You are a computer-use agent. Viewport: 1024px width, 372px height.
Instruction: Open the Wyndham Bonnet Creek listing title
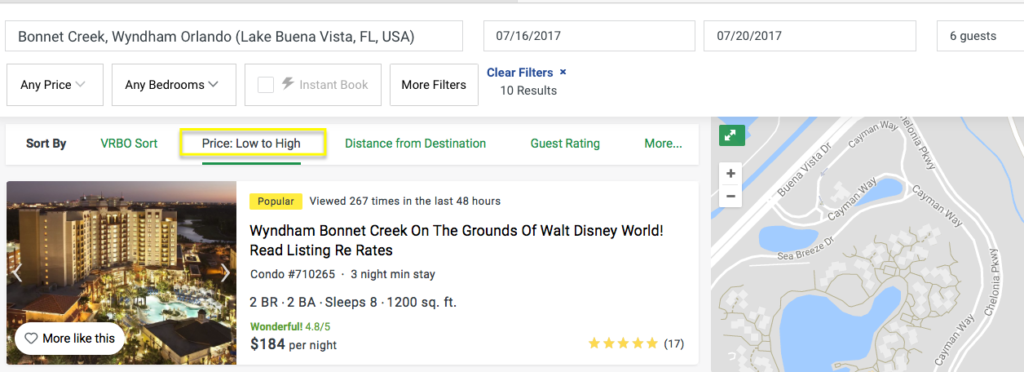coord(456,241)
